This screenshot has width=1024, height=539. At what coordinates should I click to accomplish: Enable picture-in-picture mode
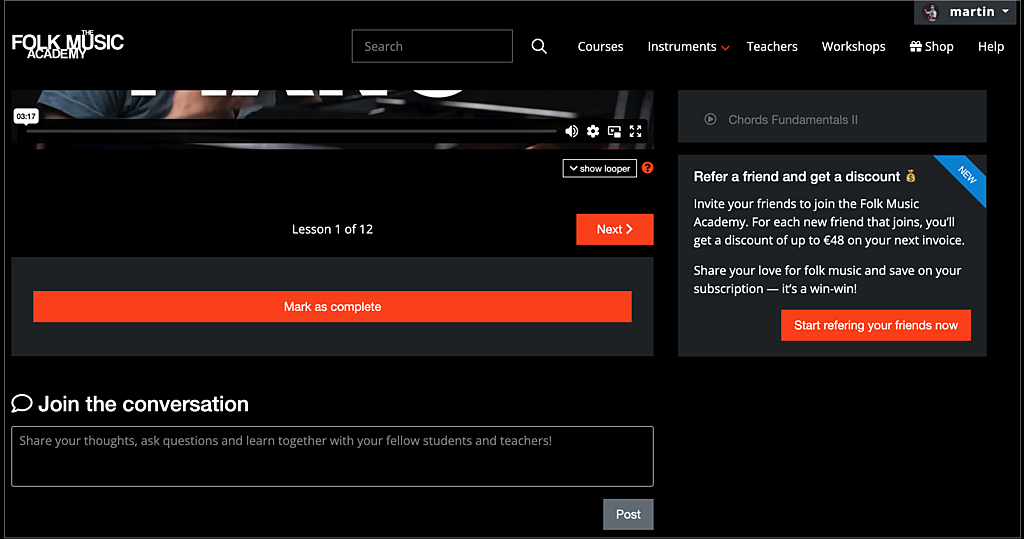tap(614, 131)
